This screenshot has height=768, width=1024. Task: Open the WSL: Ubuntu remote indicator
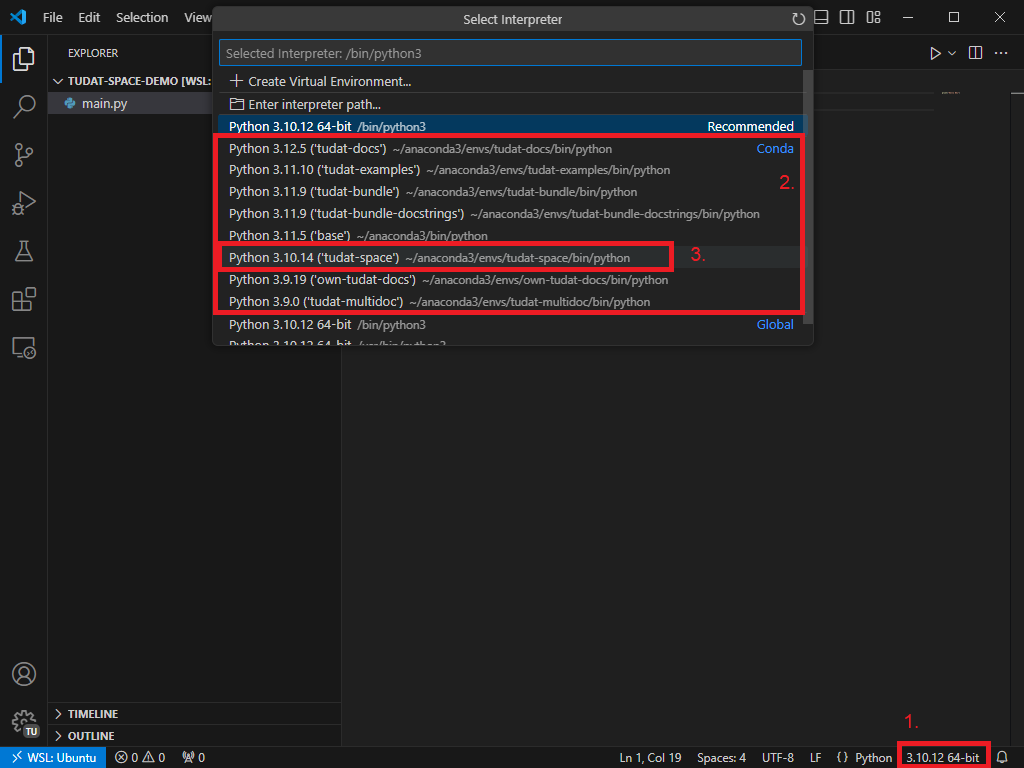53,758
